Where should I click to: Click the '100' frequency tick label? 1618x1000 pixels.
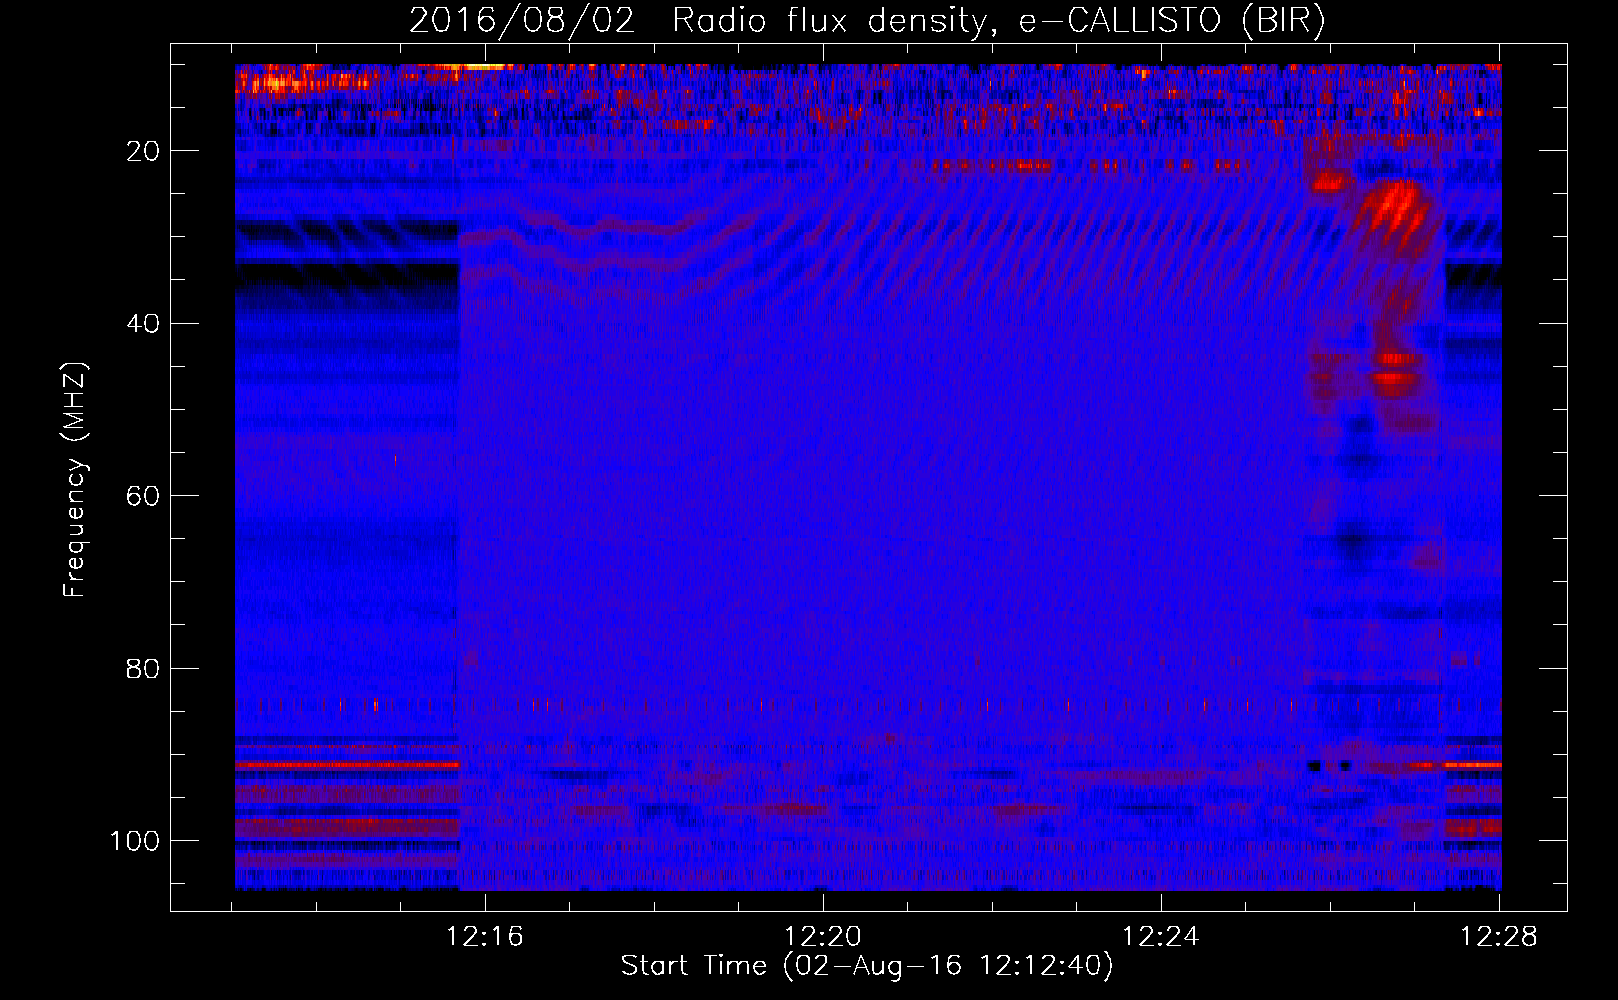click(135, 841)
